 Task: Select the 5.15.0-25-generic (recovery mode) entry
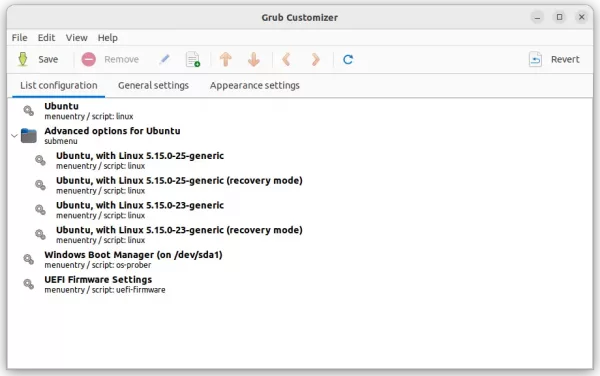pos(300,185)
